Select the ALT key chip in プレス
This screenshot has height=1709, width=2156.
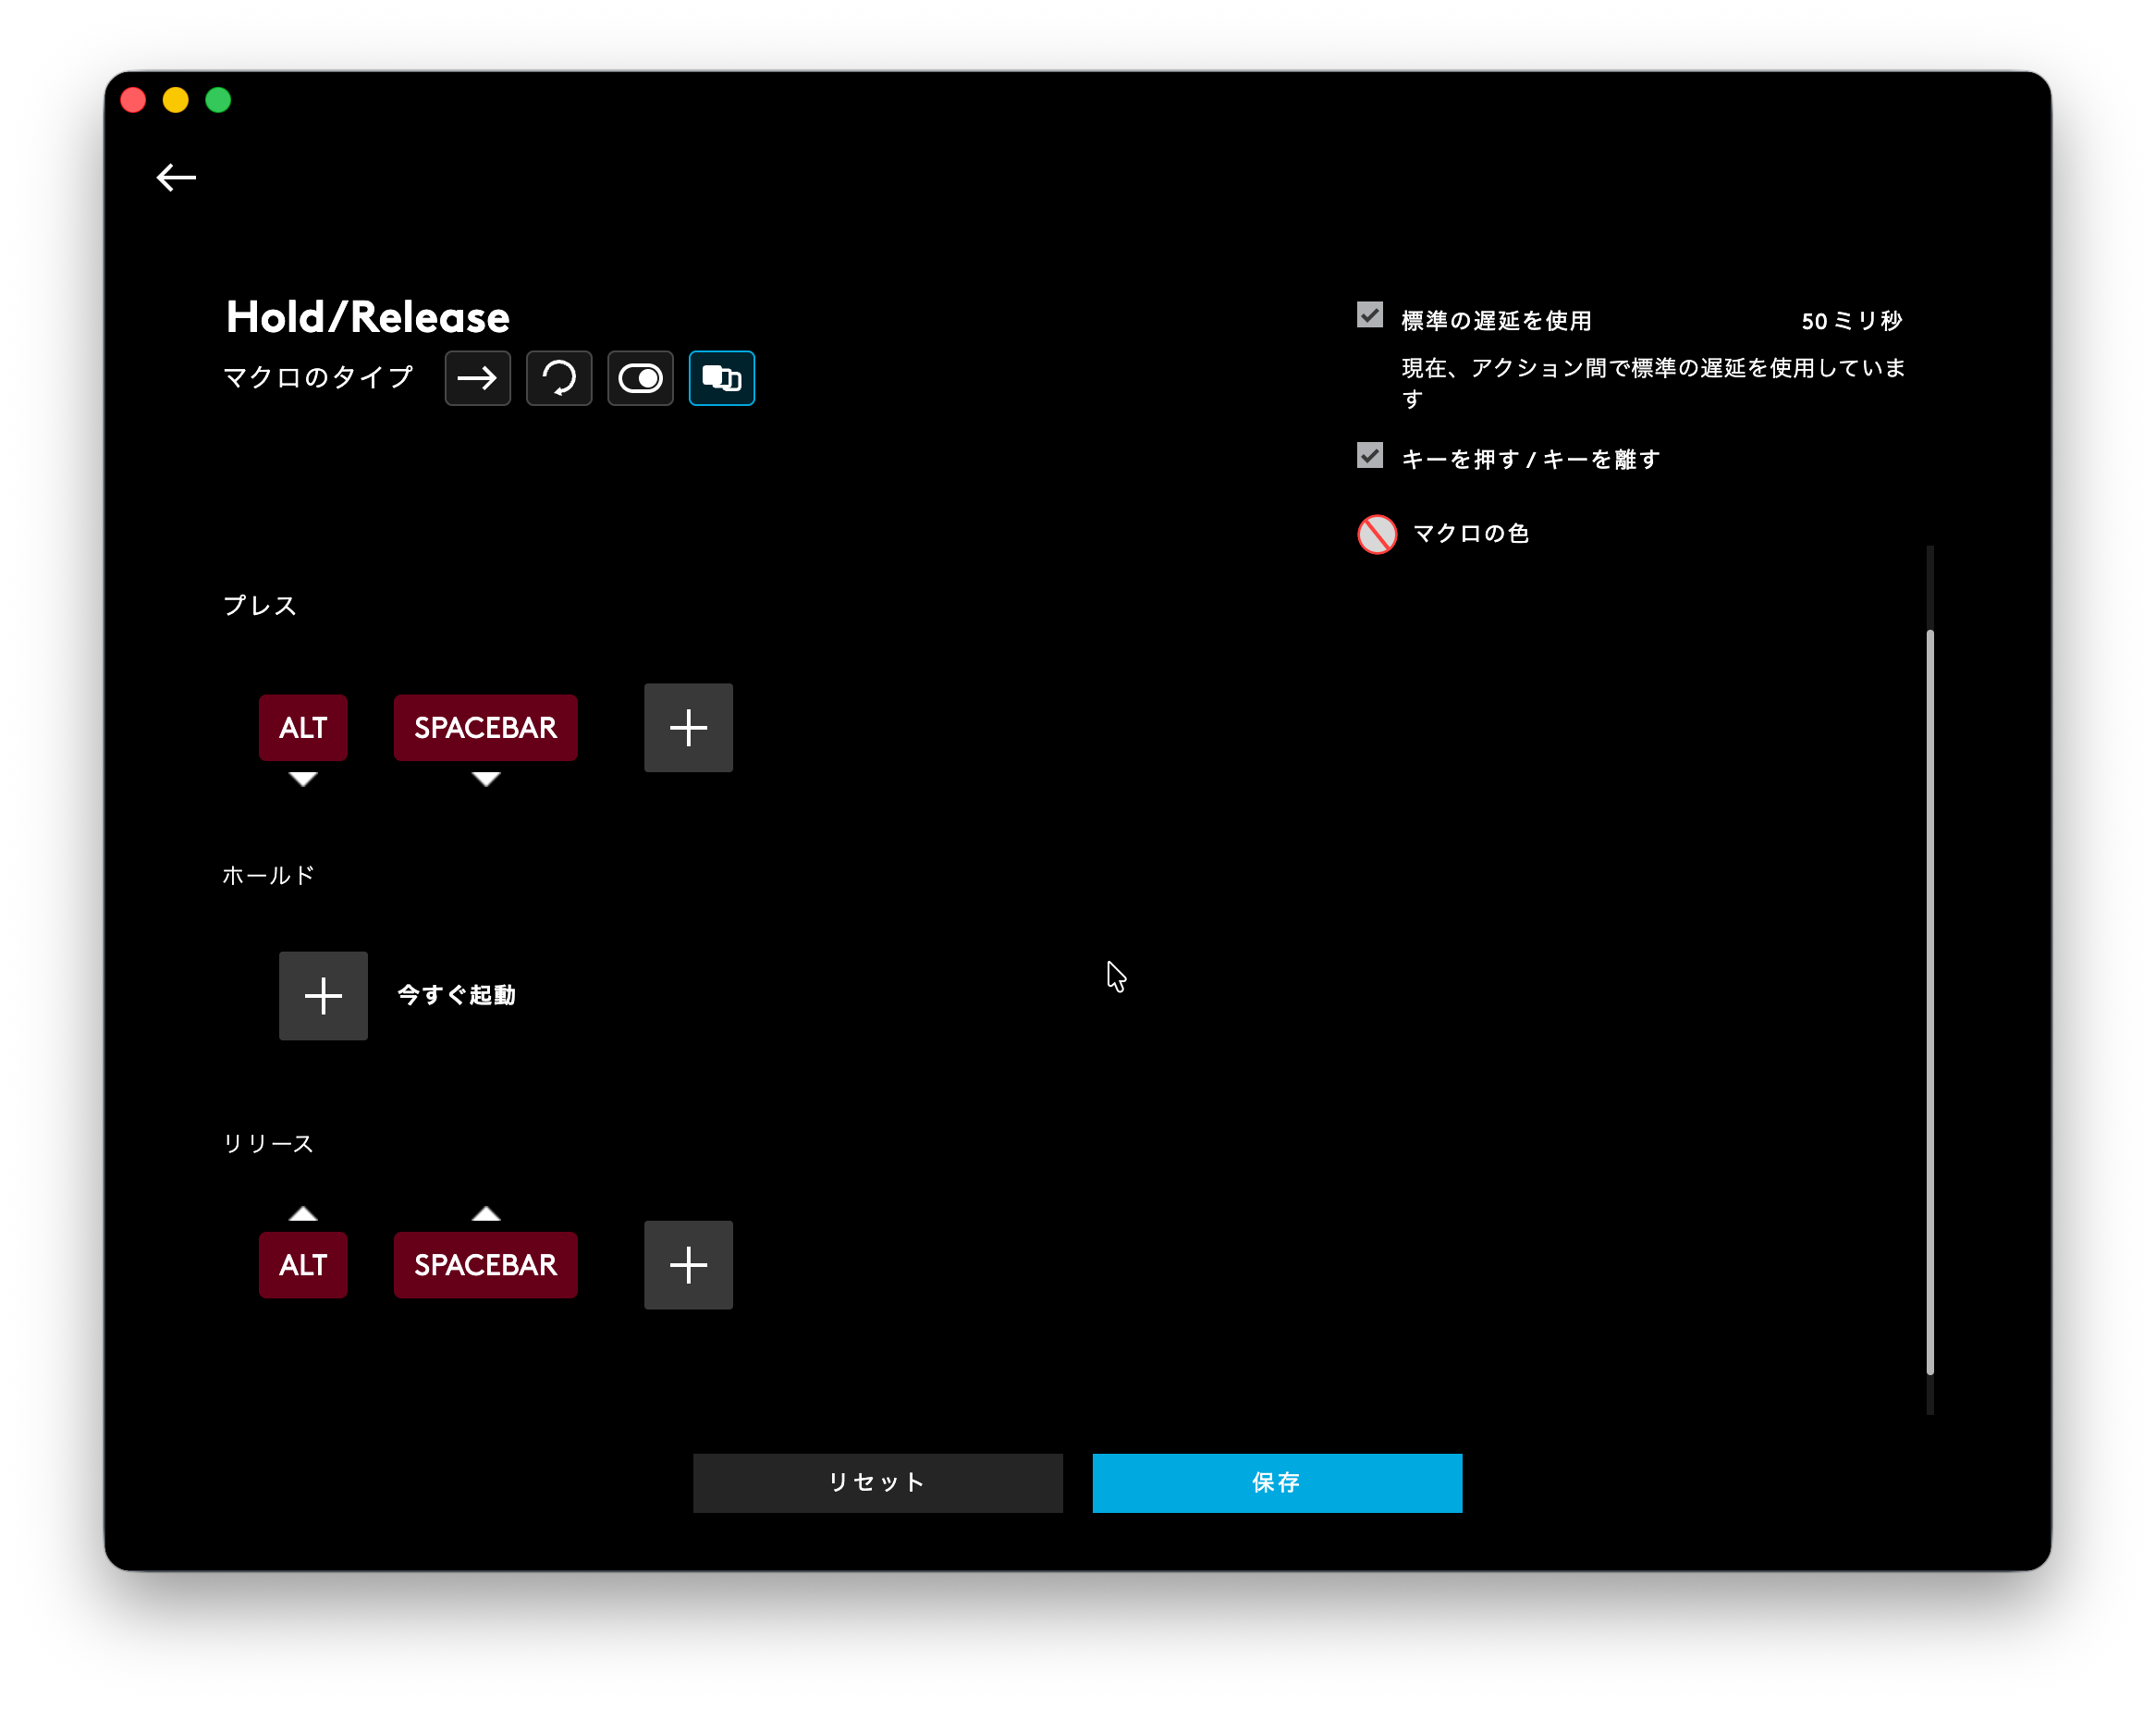coord(303,728)
